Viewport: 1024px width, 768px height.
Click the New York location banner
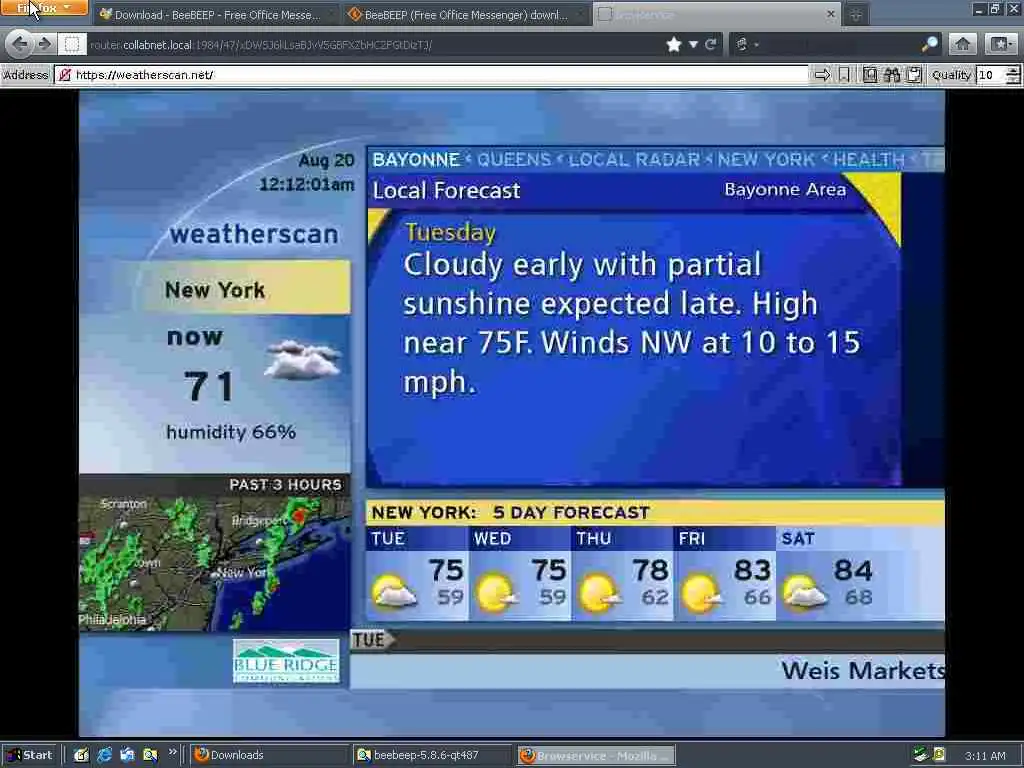tap(243, 288)
